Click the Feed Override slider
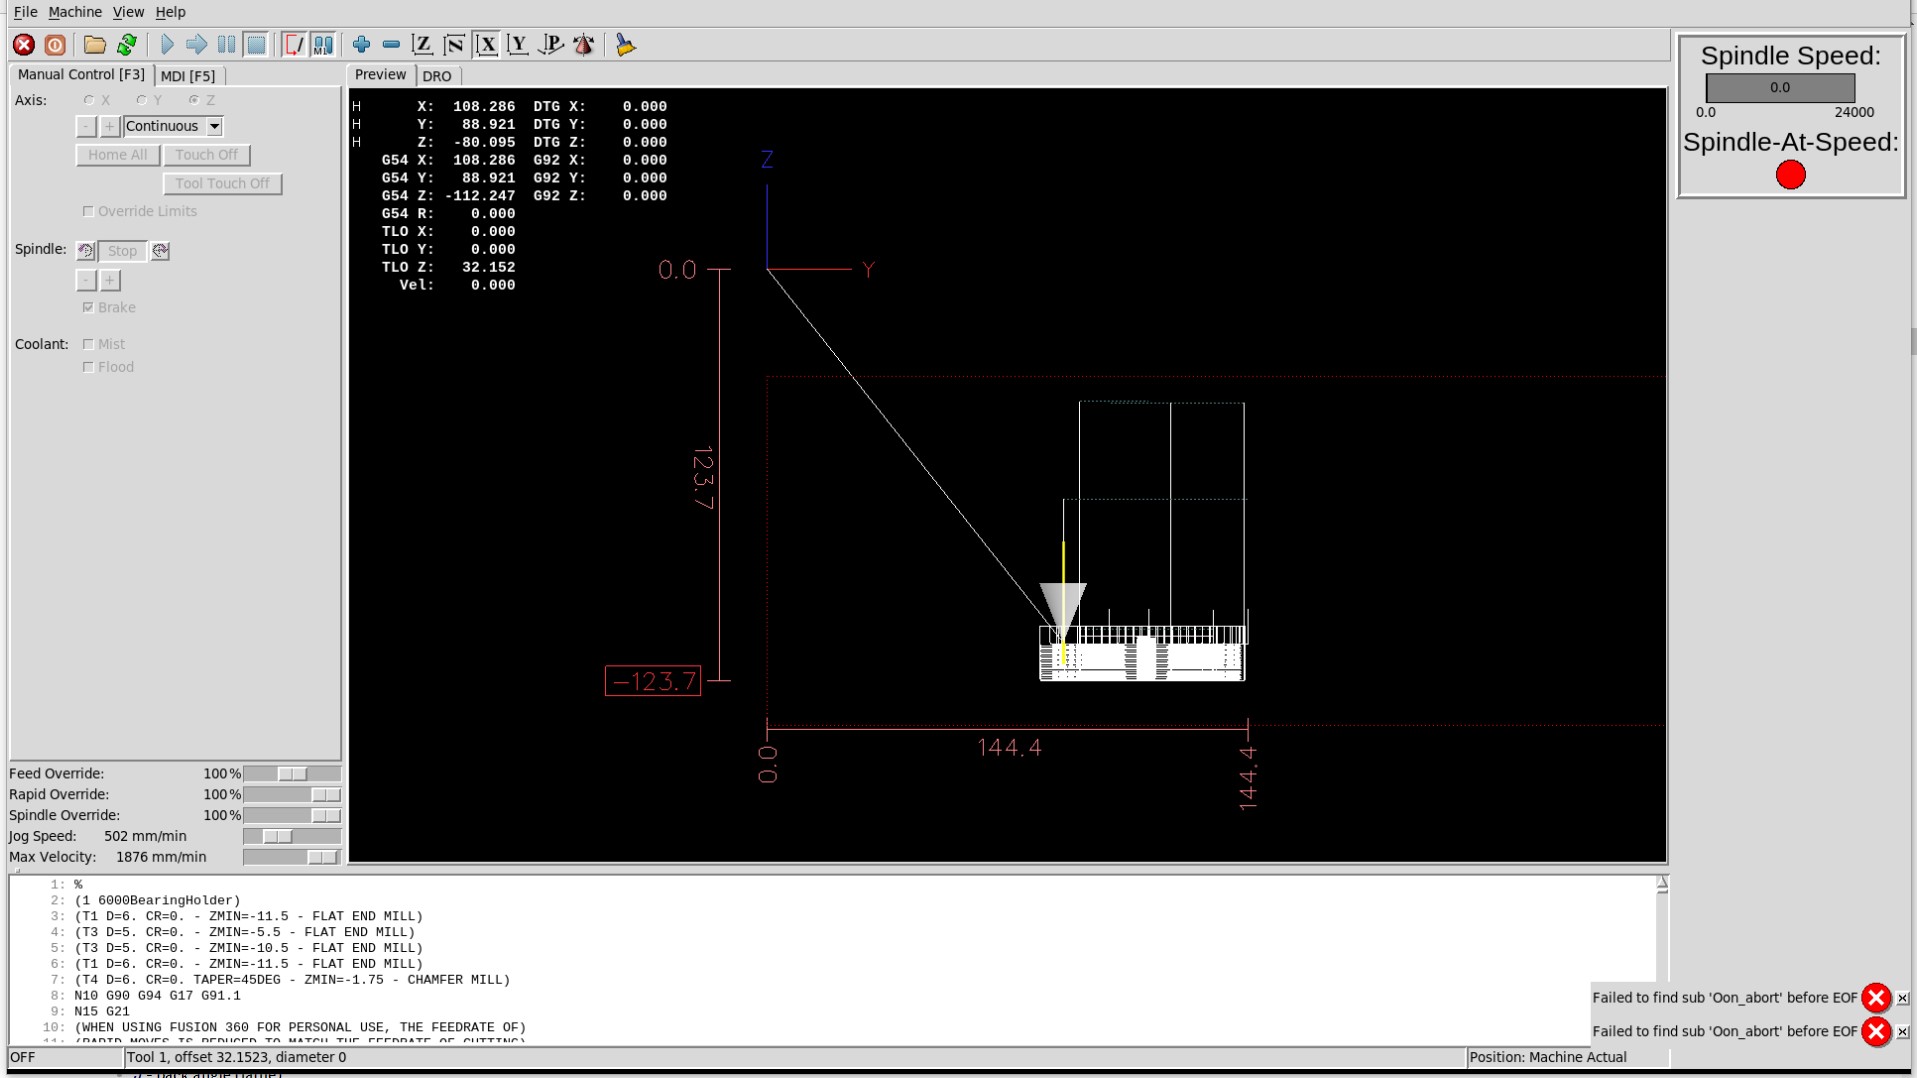 [291, 774]
